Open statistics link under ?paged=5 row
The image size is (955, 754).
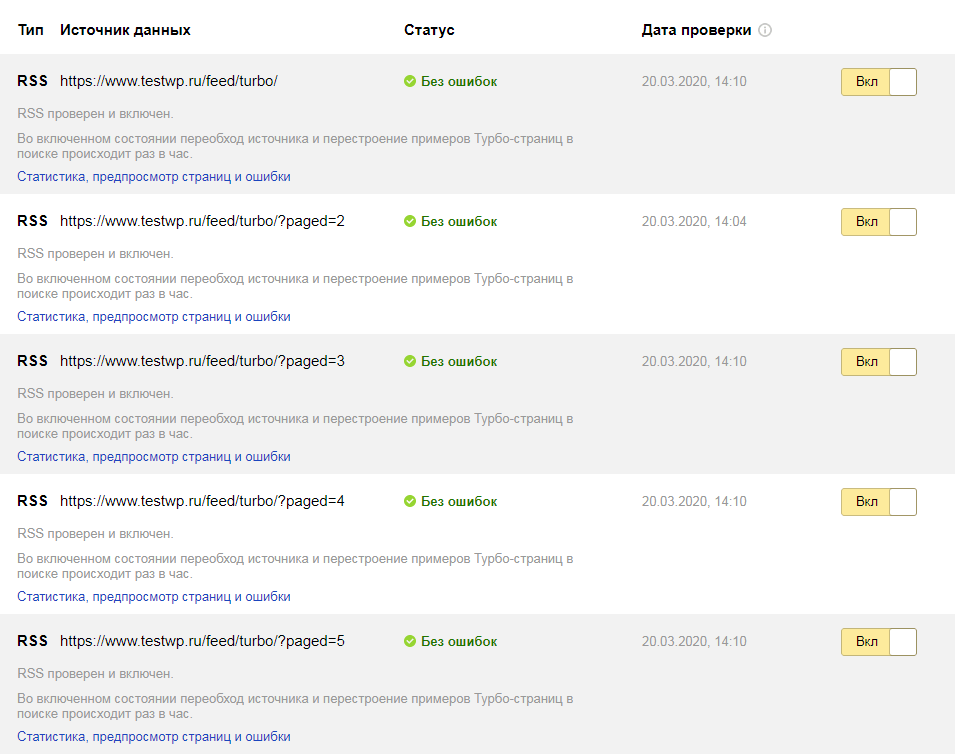point(153,737)
